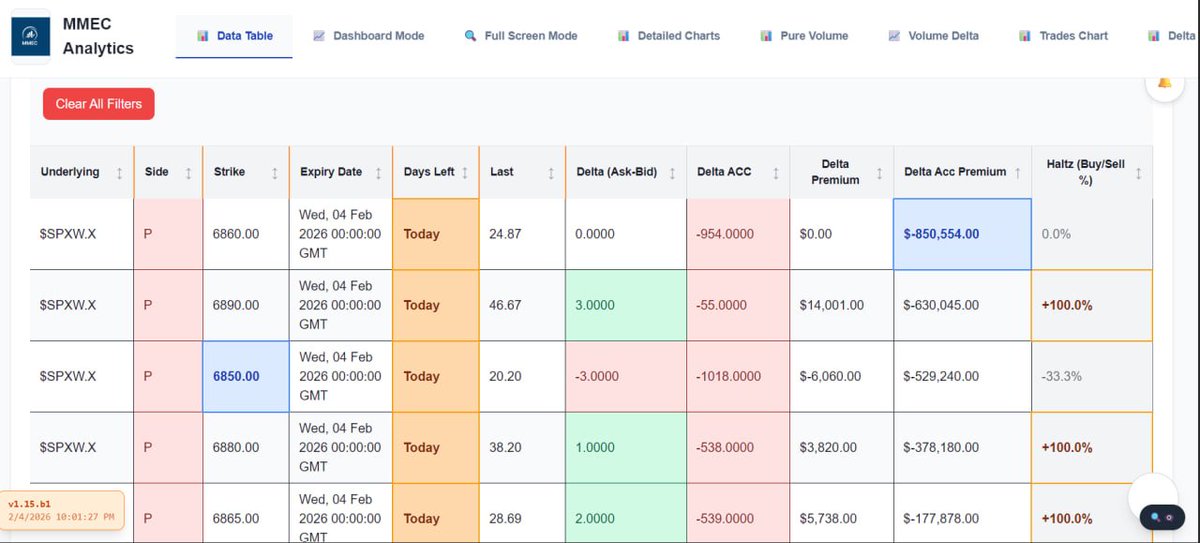
Task: Click the magnifier icon on Full Screen Mode
Action: (x=471, y=36)
